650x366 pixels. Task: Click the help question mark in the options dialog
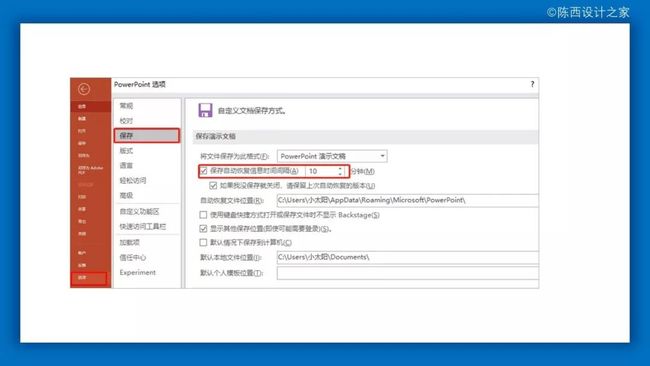532,84
